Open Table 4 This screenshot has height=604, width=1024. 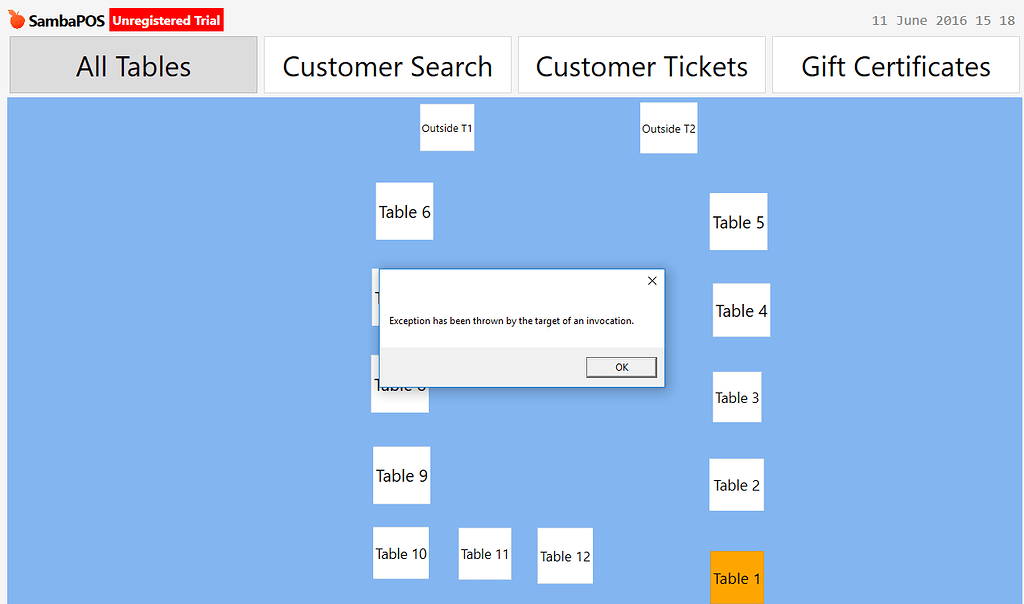(741, 310)
